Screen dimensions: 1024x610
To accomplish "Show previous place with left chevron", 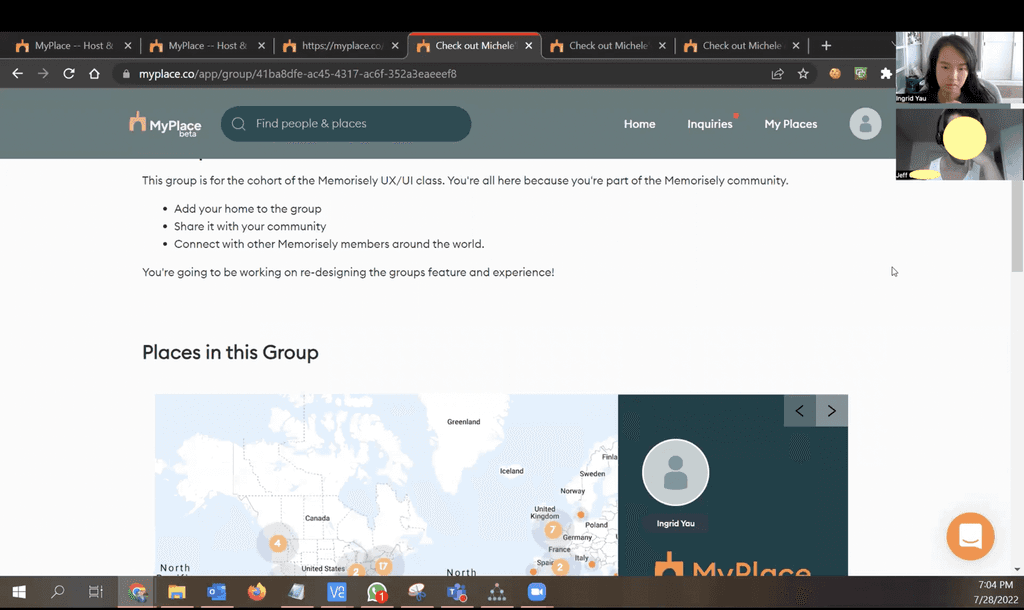I will 799,411.
